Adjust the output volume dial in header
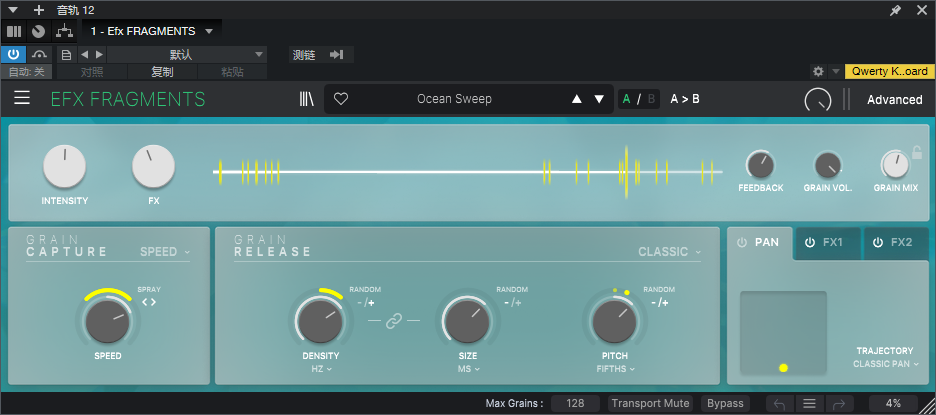 818,100
